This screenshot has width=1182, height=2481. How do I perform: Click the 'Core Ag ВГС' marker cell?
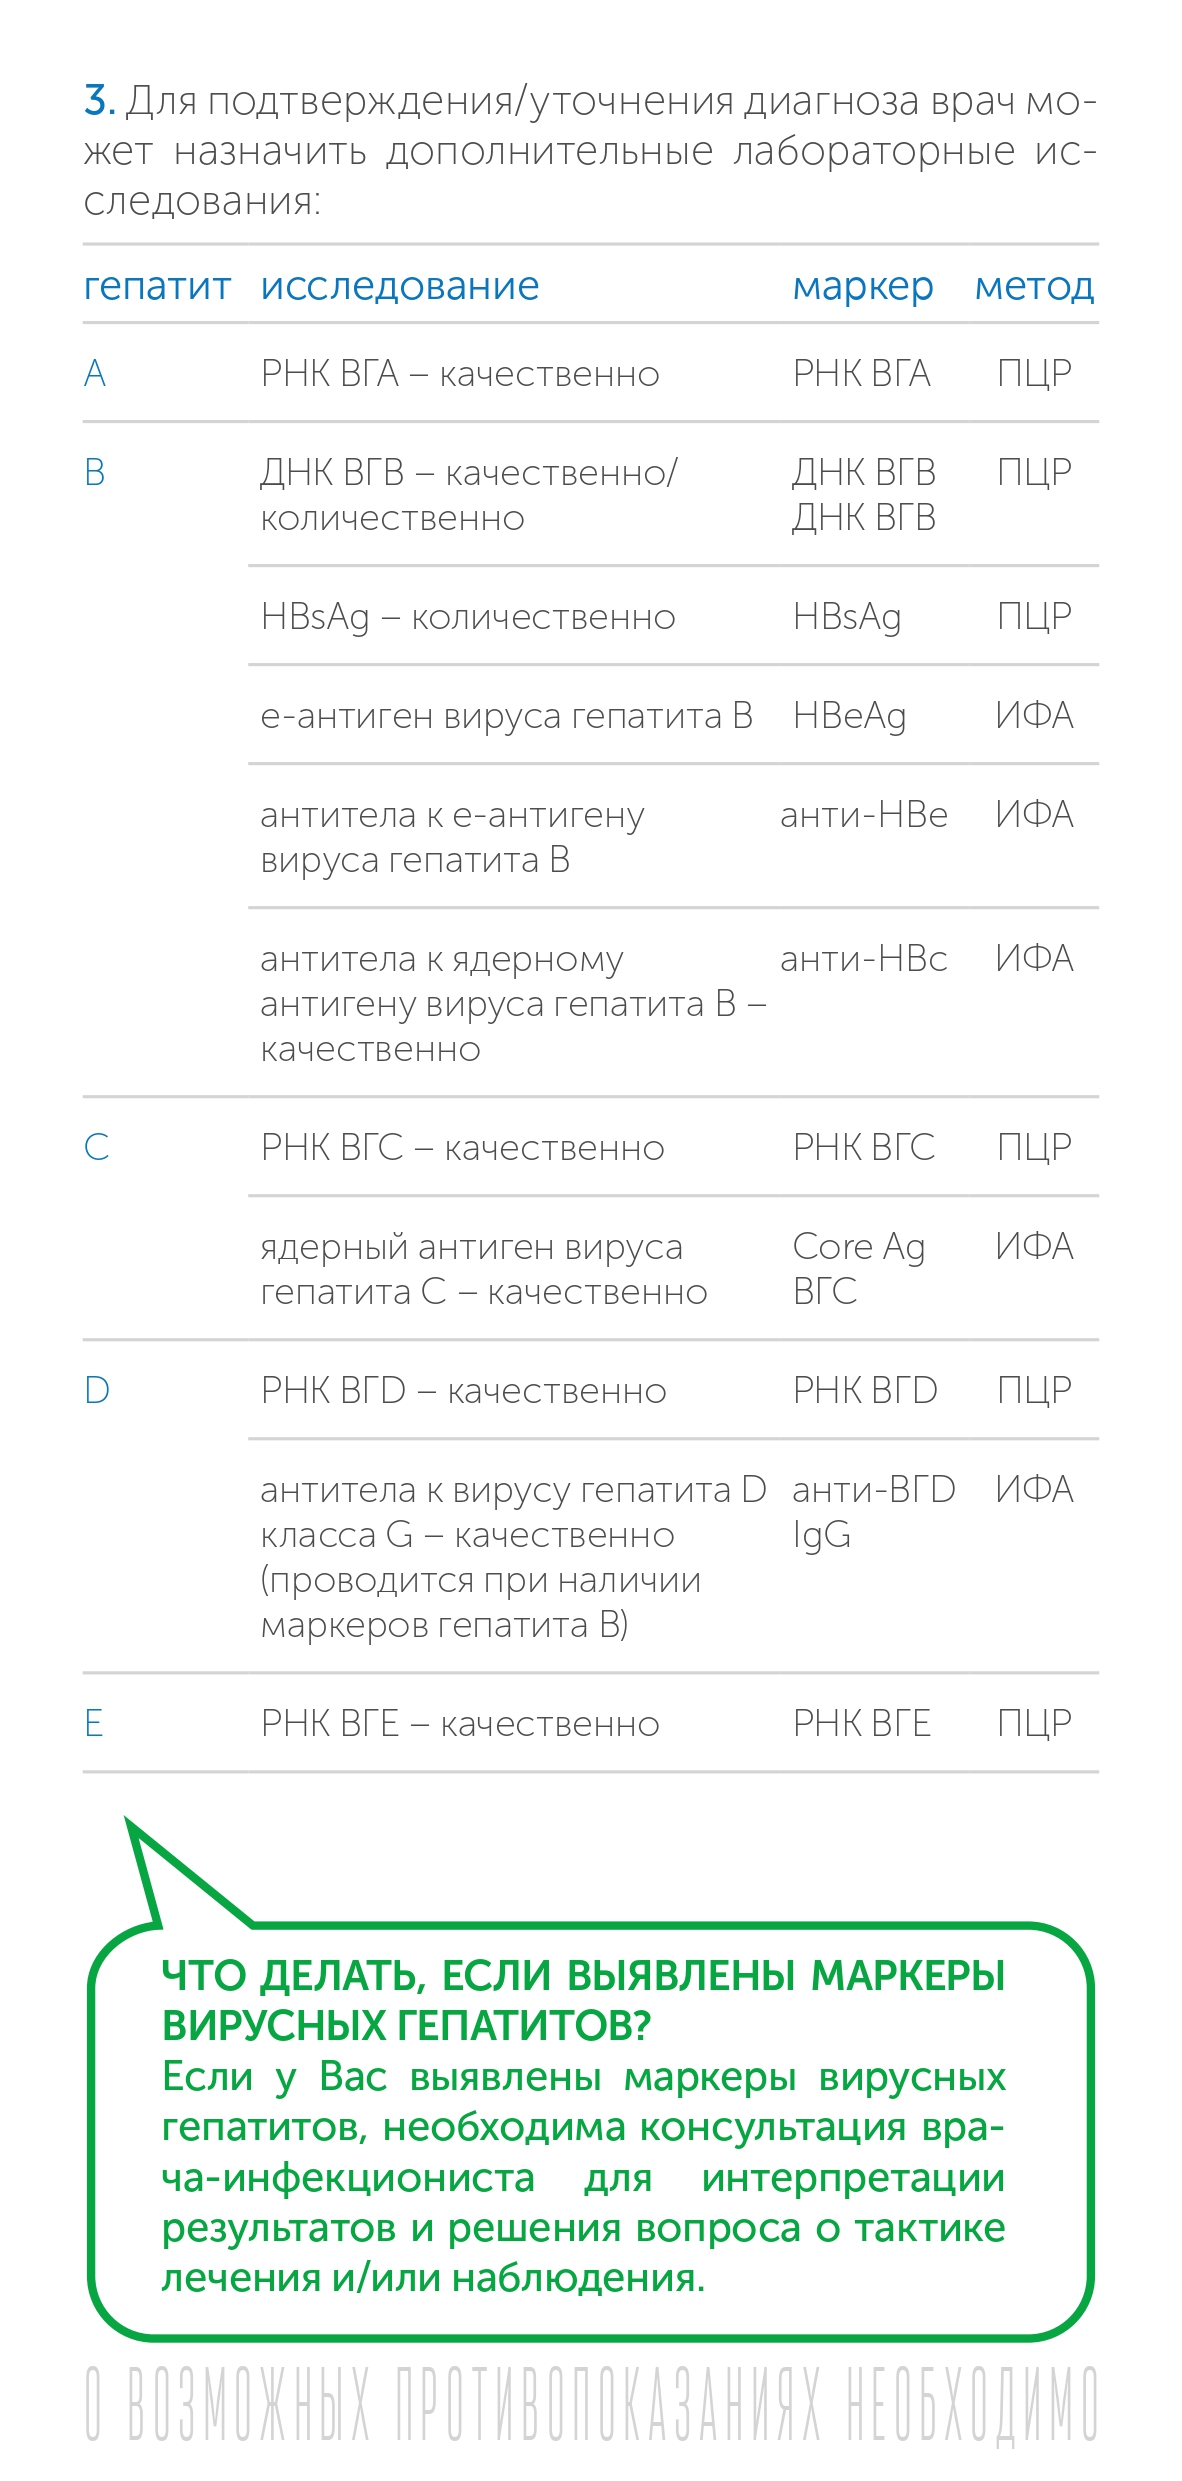click(x=858, y=1268)
